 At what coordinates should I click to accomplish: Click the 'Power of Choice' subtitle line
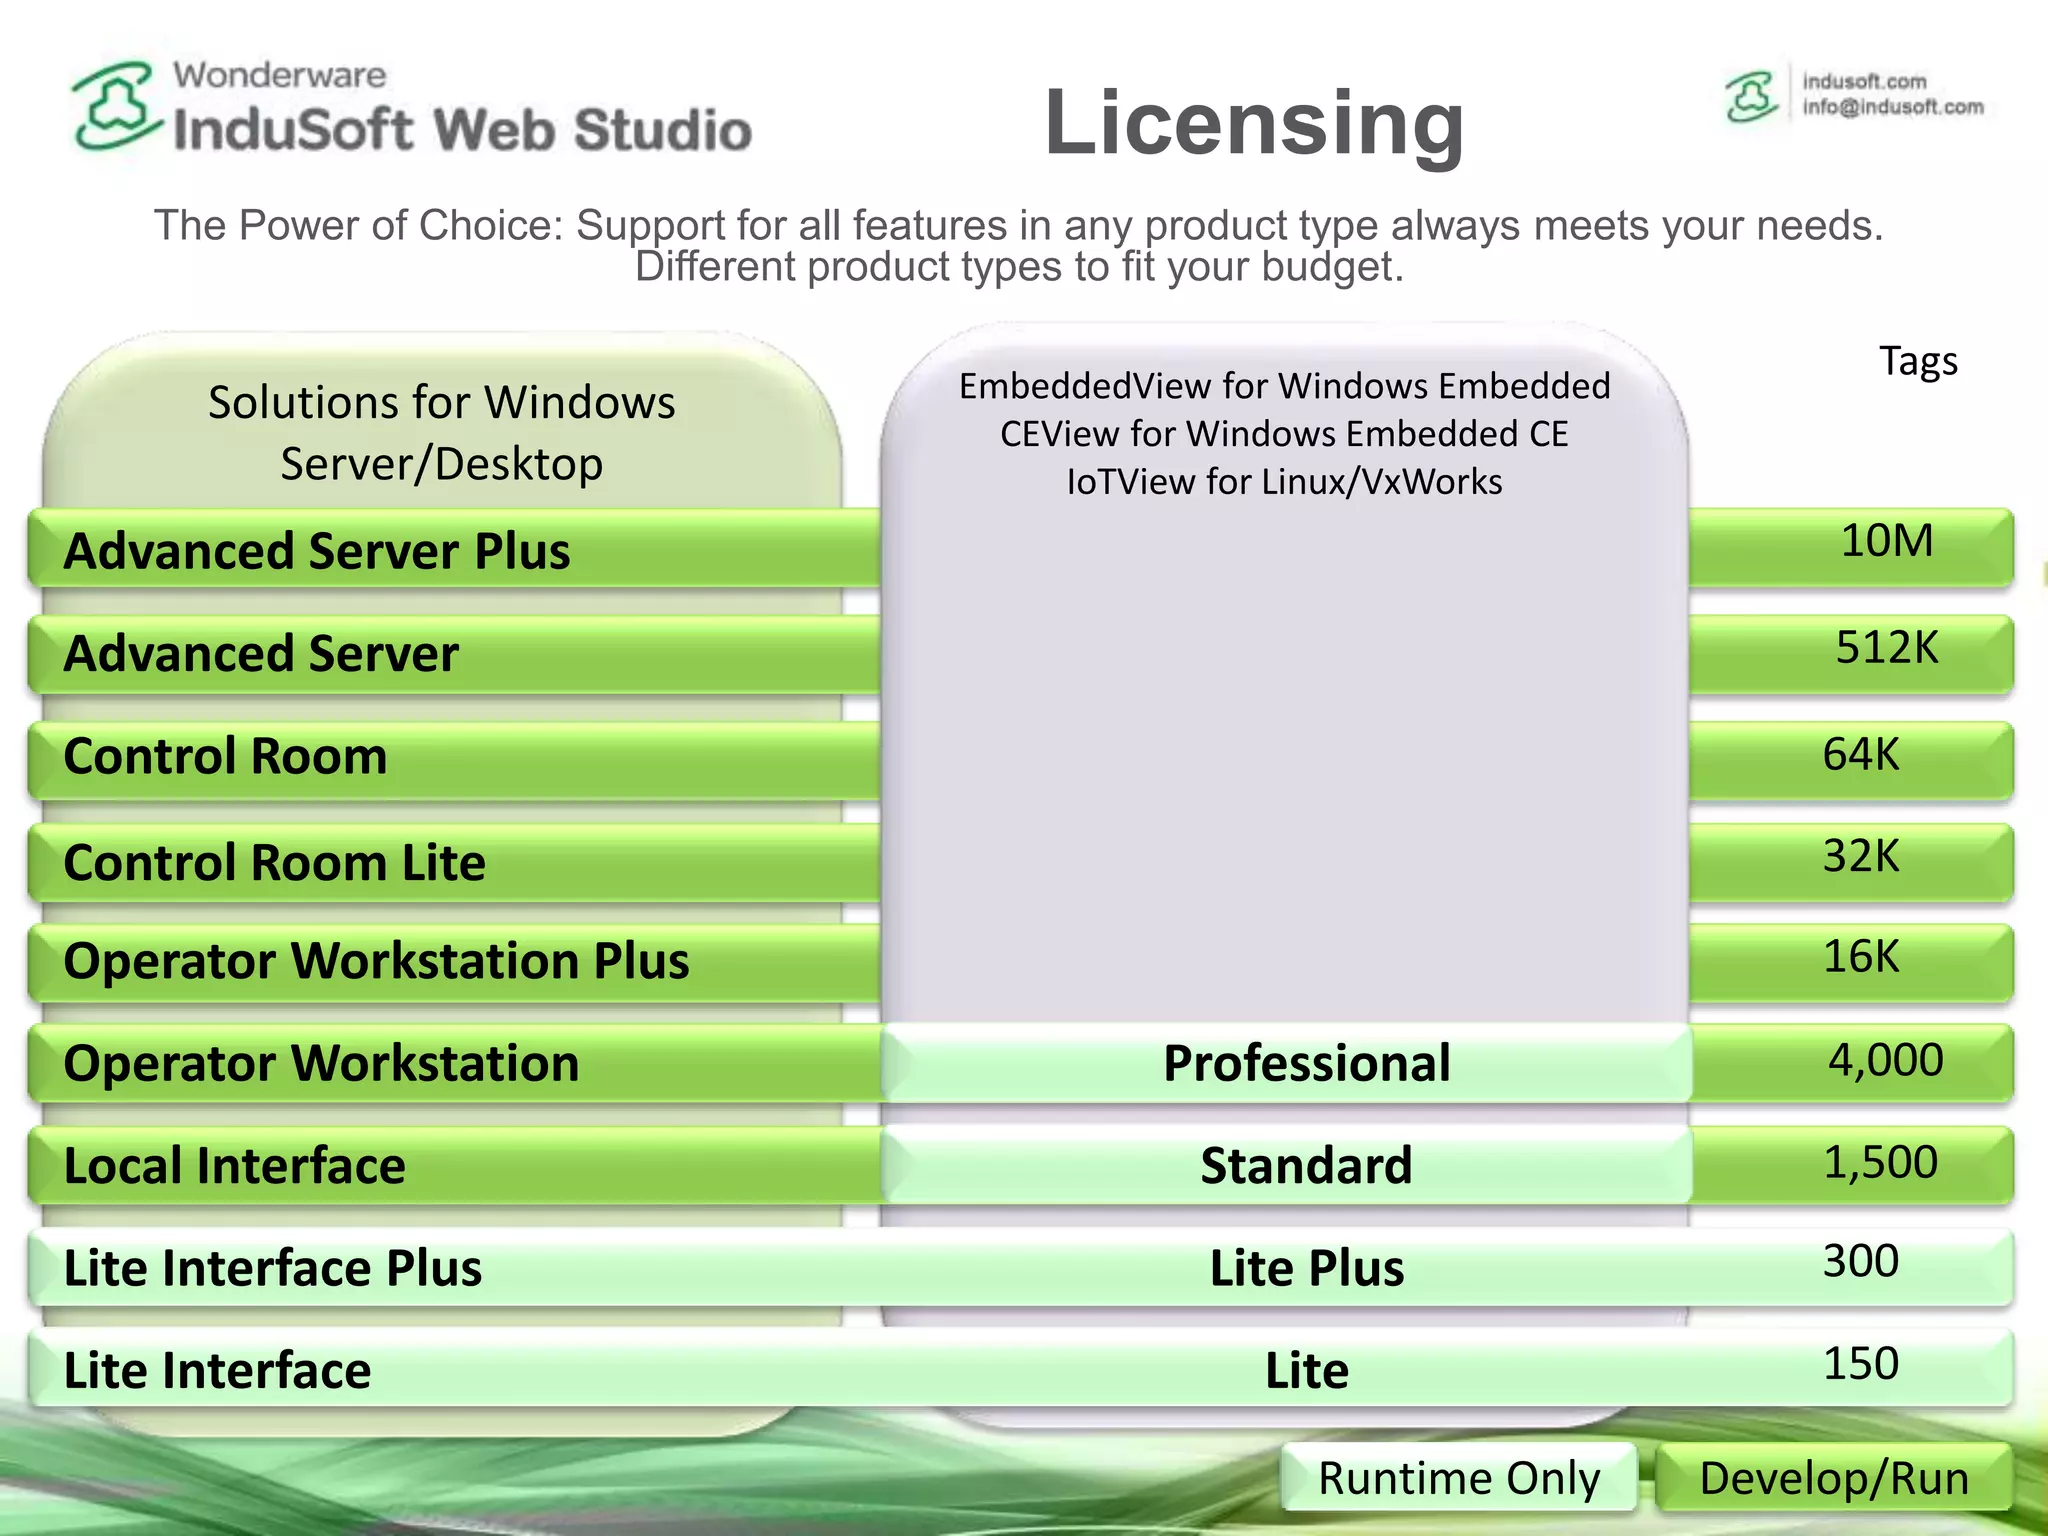point(1018,226)
